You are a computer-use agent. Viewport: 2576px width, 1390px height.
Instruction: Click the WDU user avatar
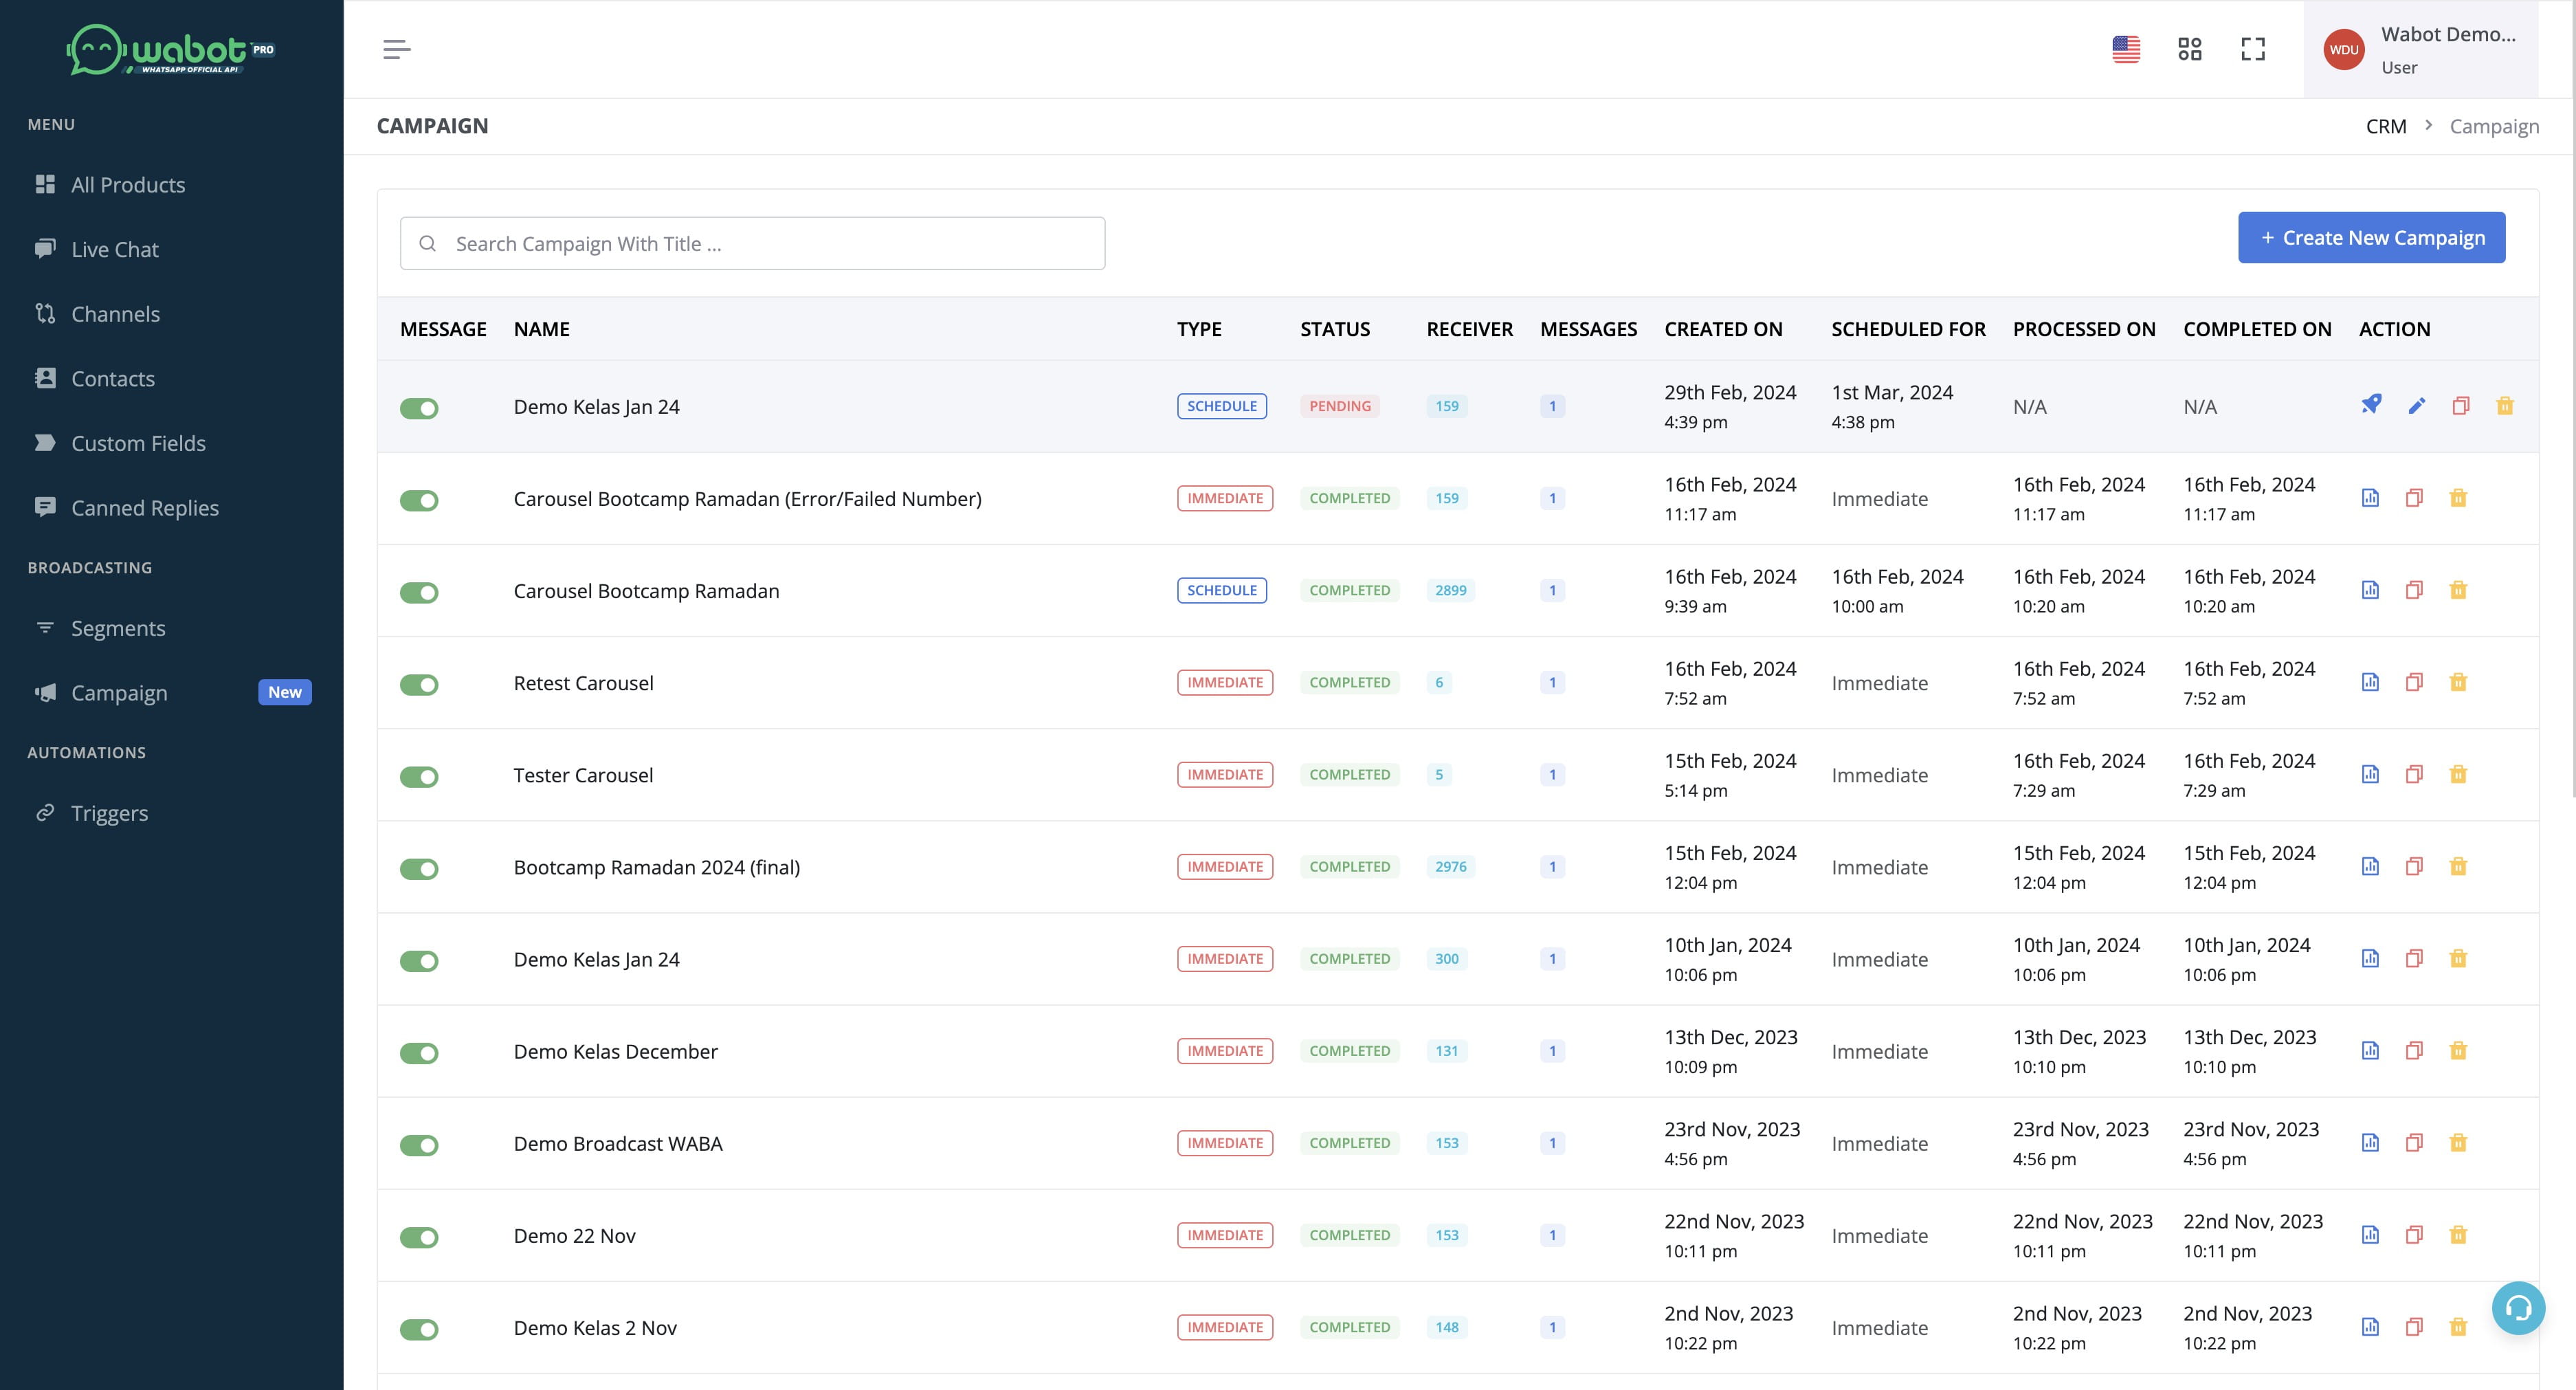[x=2344, y=49]
